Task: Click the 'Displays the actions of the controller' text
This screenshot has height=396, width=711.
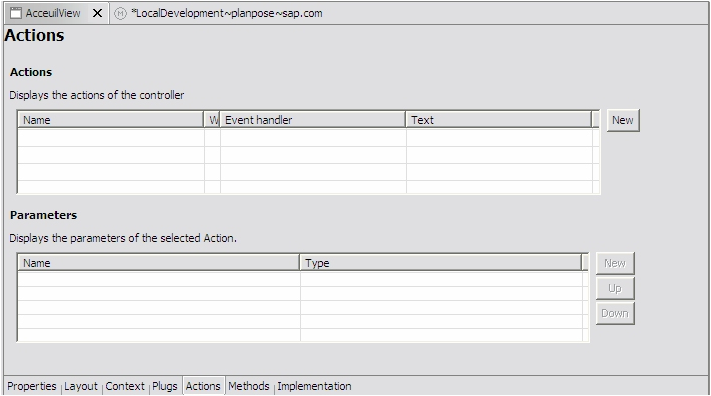Action: (x=97, y=95)
